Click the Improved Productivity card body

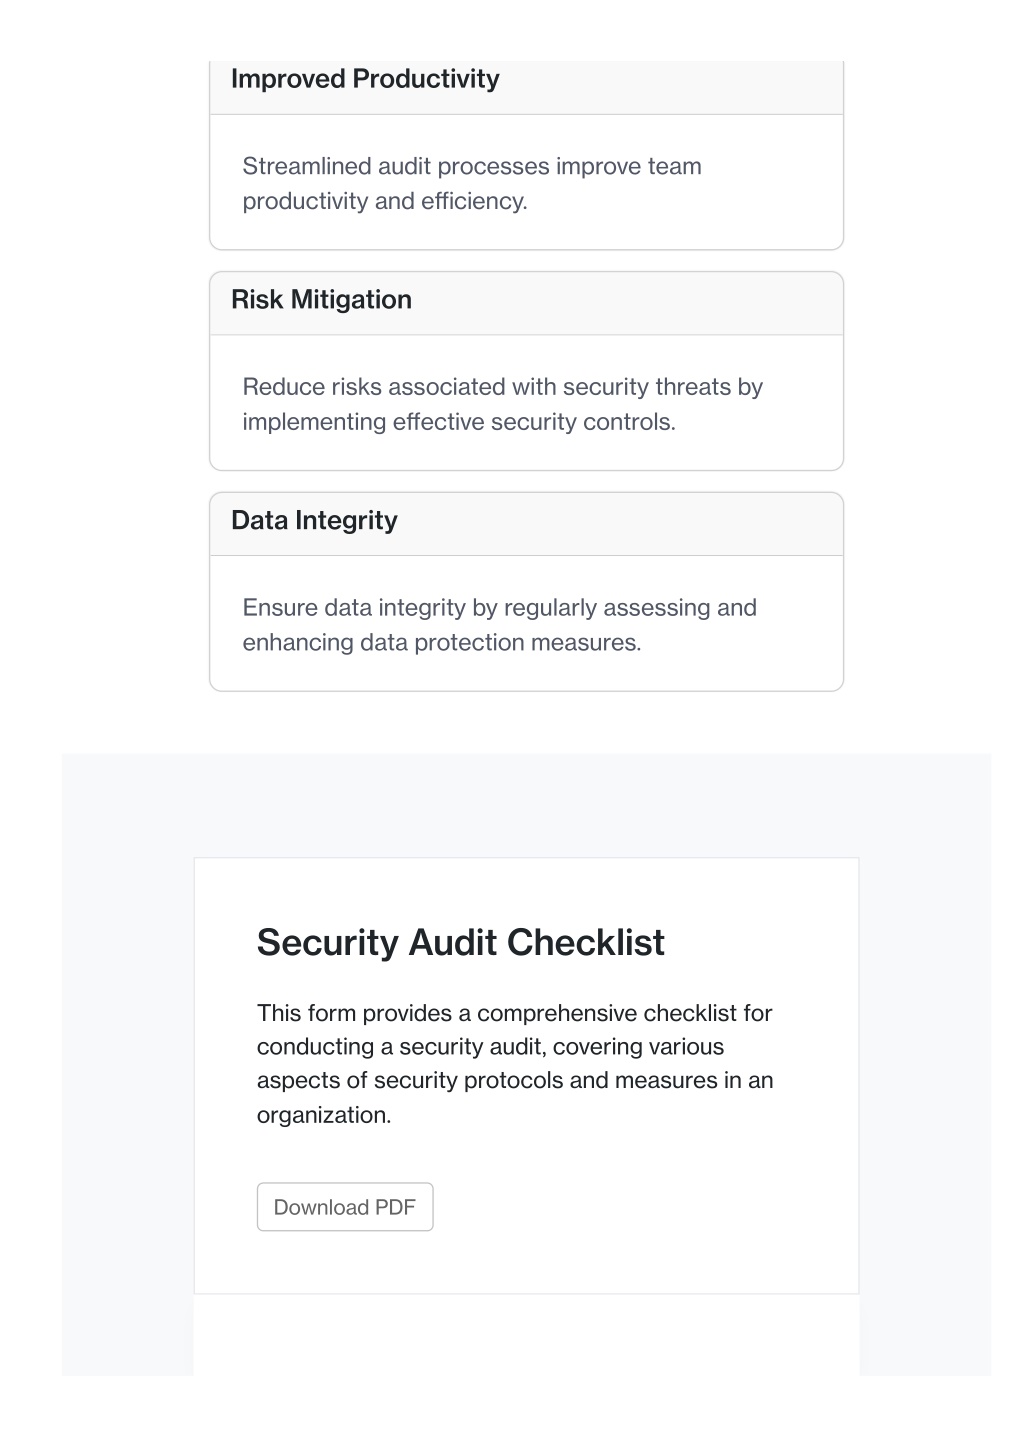pos(526,182)
